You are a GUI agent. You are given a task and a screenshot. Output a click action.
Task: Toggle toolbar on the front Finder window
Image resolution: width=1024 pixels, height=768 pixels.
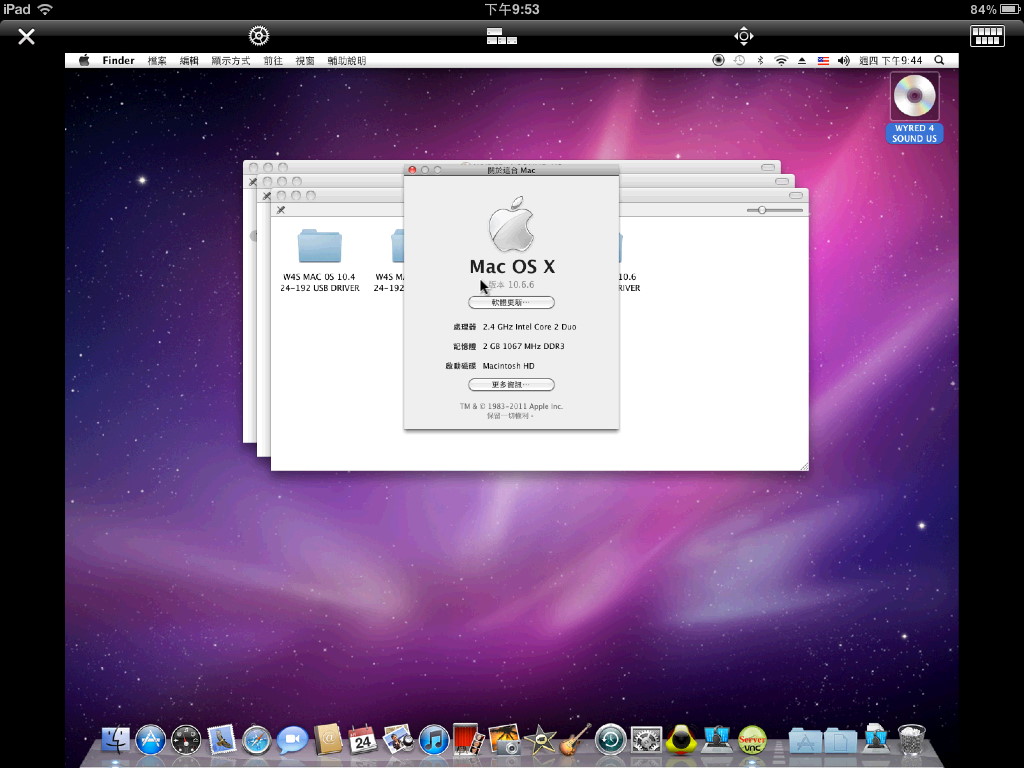tap(795, 195)
